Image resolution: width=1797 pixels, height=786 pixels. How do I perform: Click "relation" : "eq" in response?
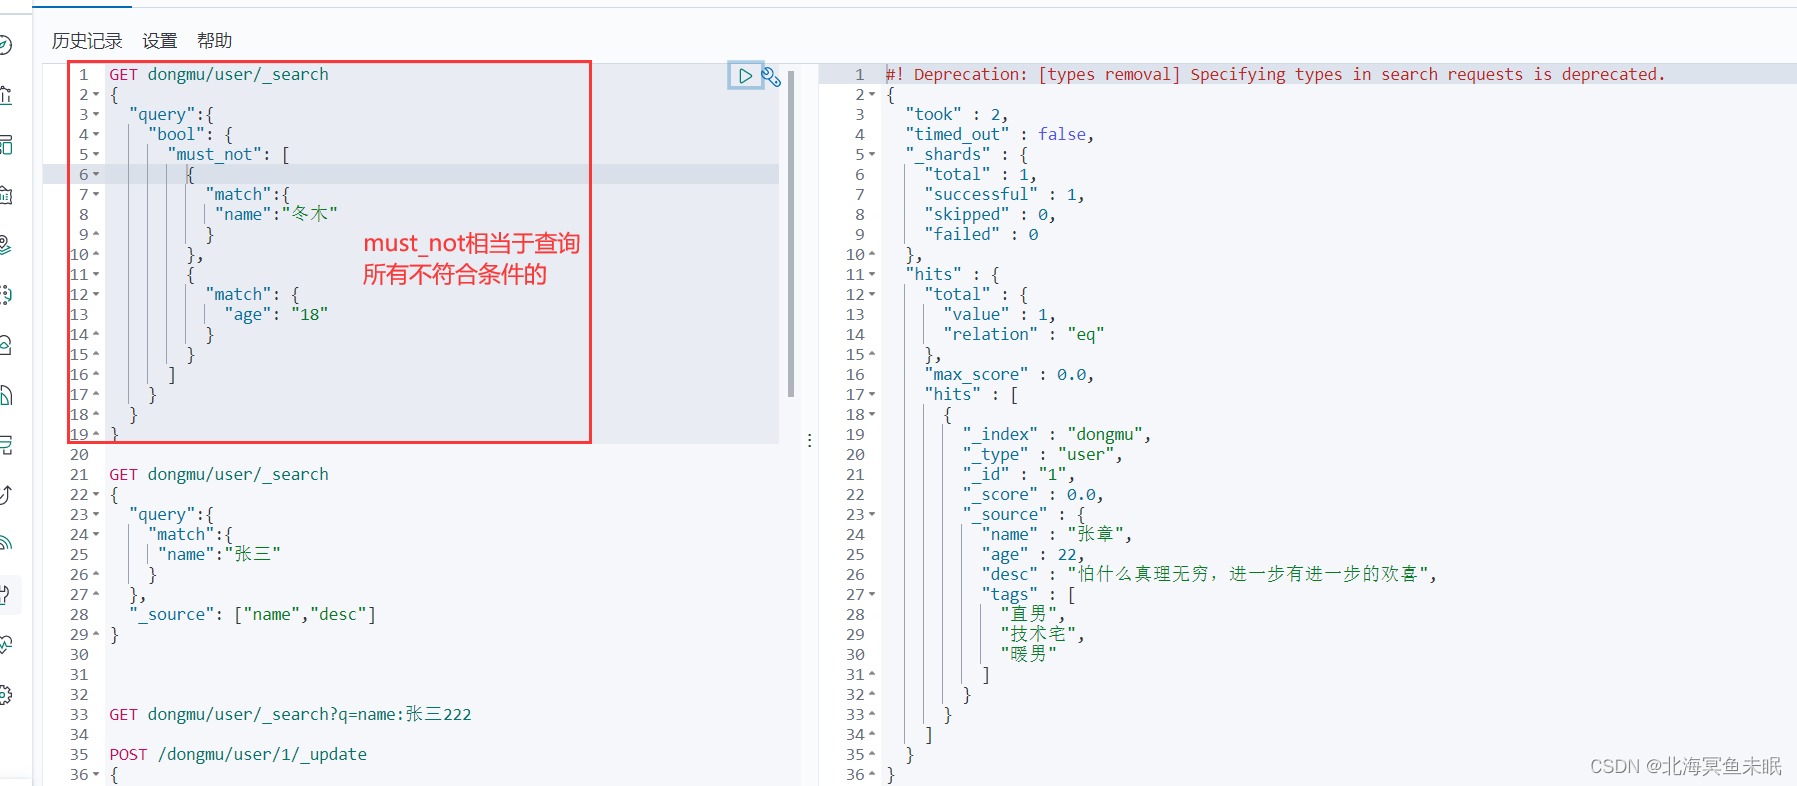tap(1023, 334)
